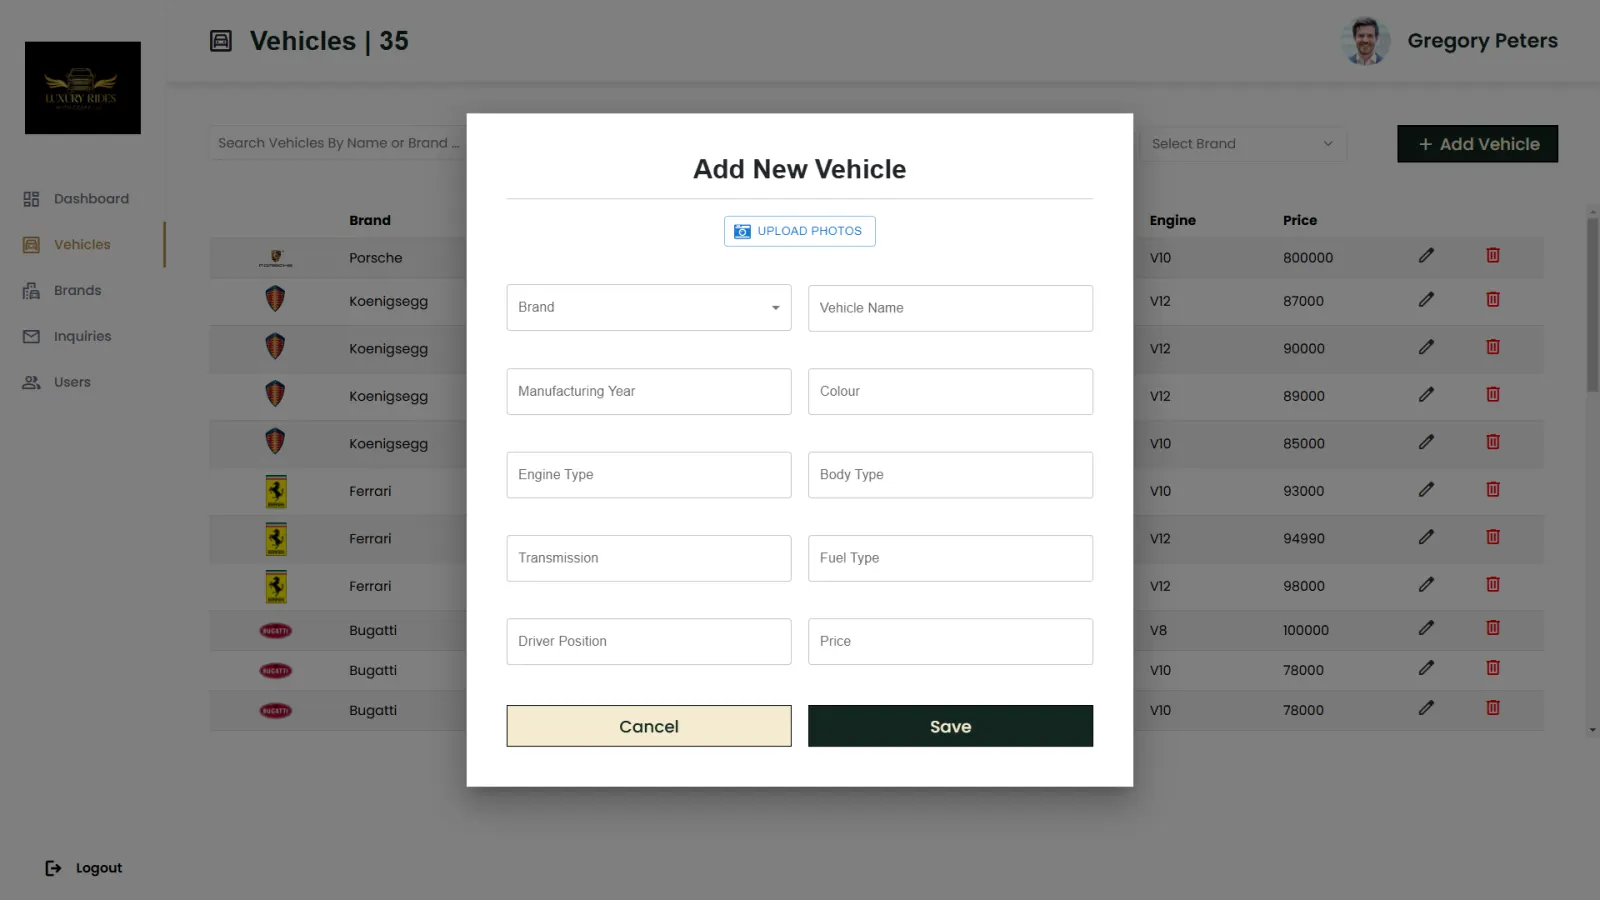Click into the Colour field

click(x=950, y=391)
